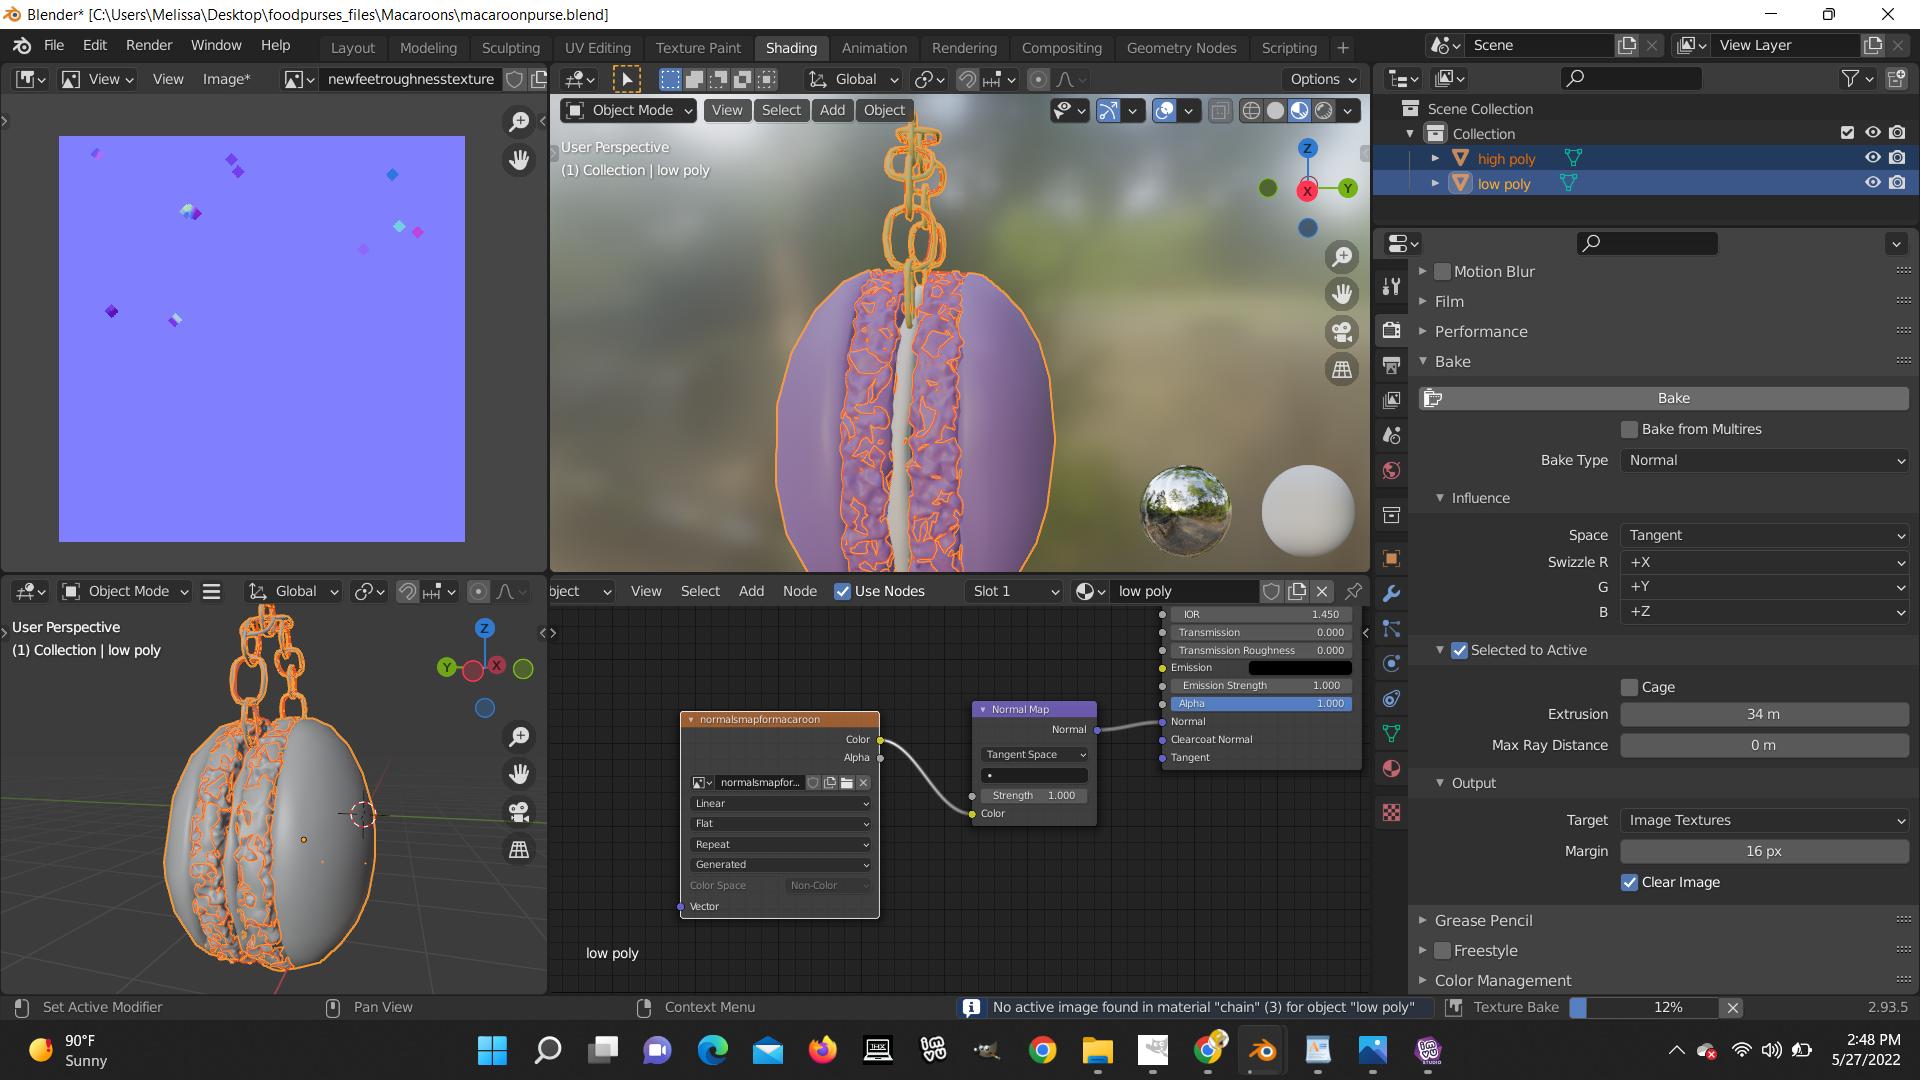The width and height of the screenshot is (1920, 1080).
Task: Open the Node menu in node editor
Action: pos(799,591)
